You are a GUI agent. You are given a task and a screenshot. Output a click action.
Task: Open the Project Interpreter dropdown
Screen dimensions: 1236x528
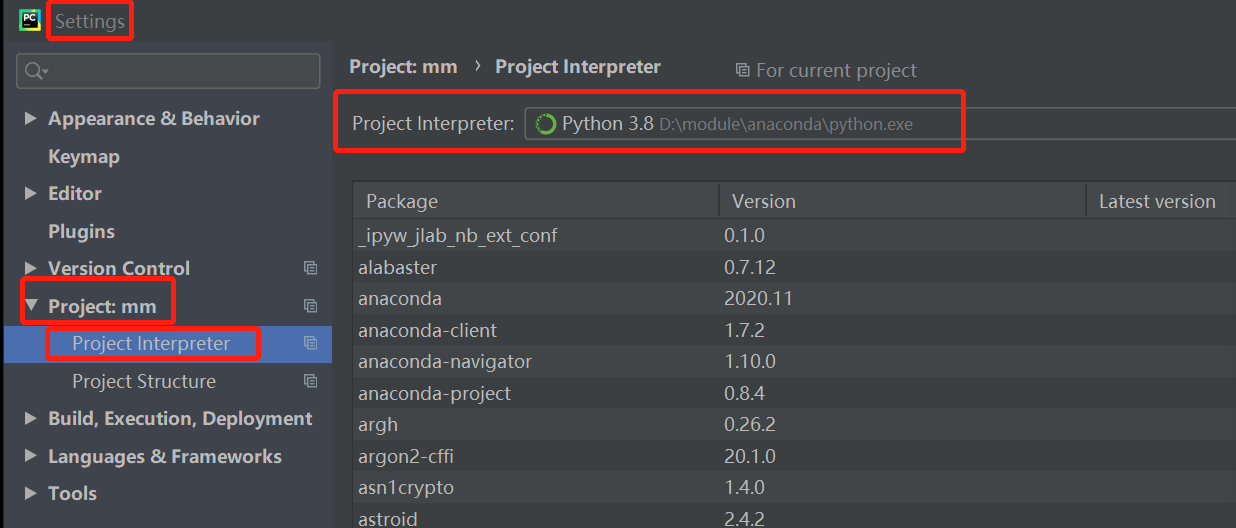(880, 124)
